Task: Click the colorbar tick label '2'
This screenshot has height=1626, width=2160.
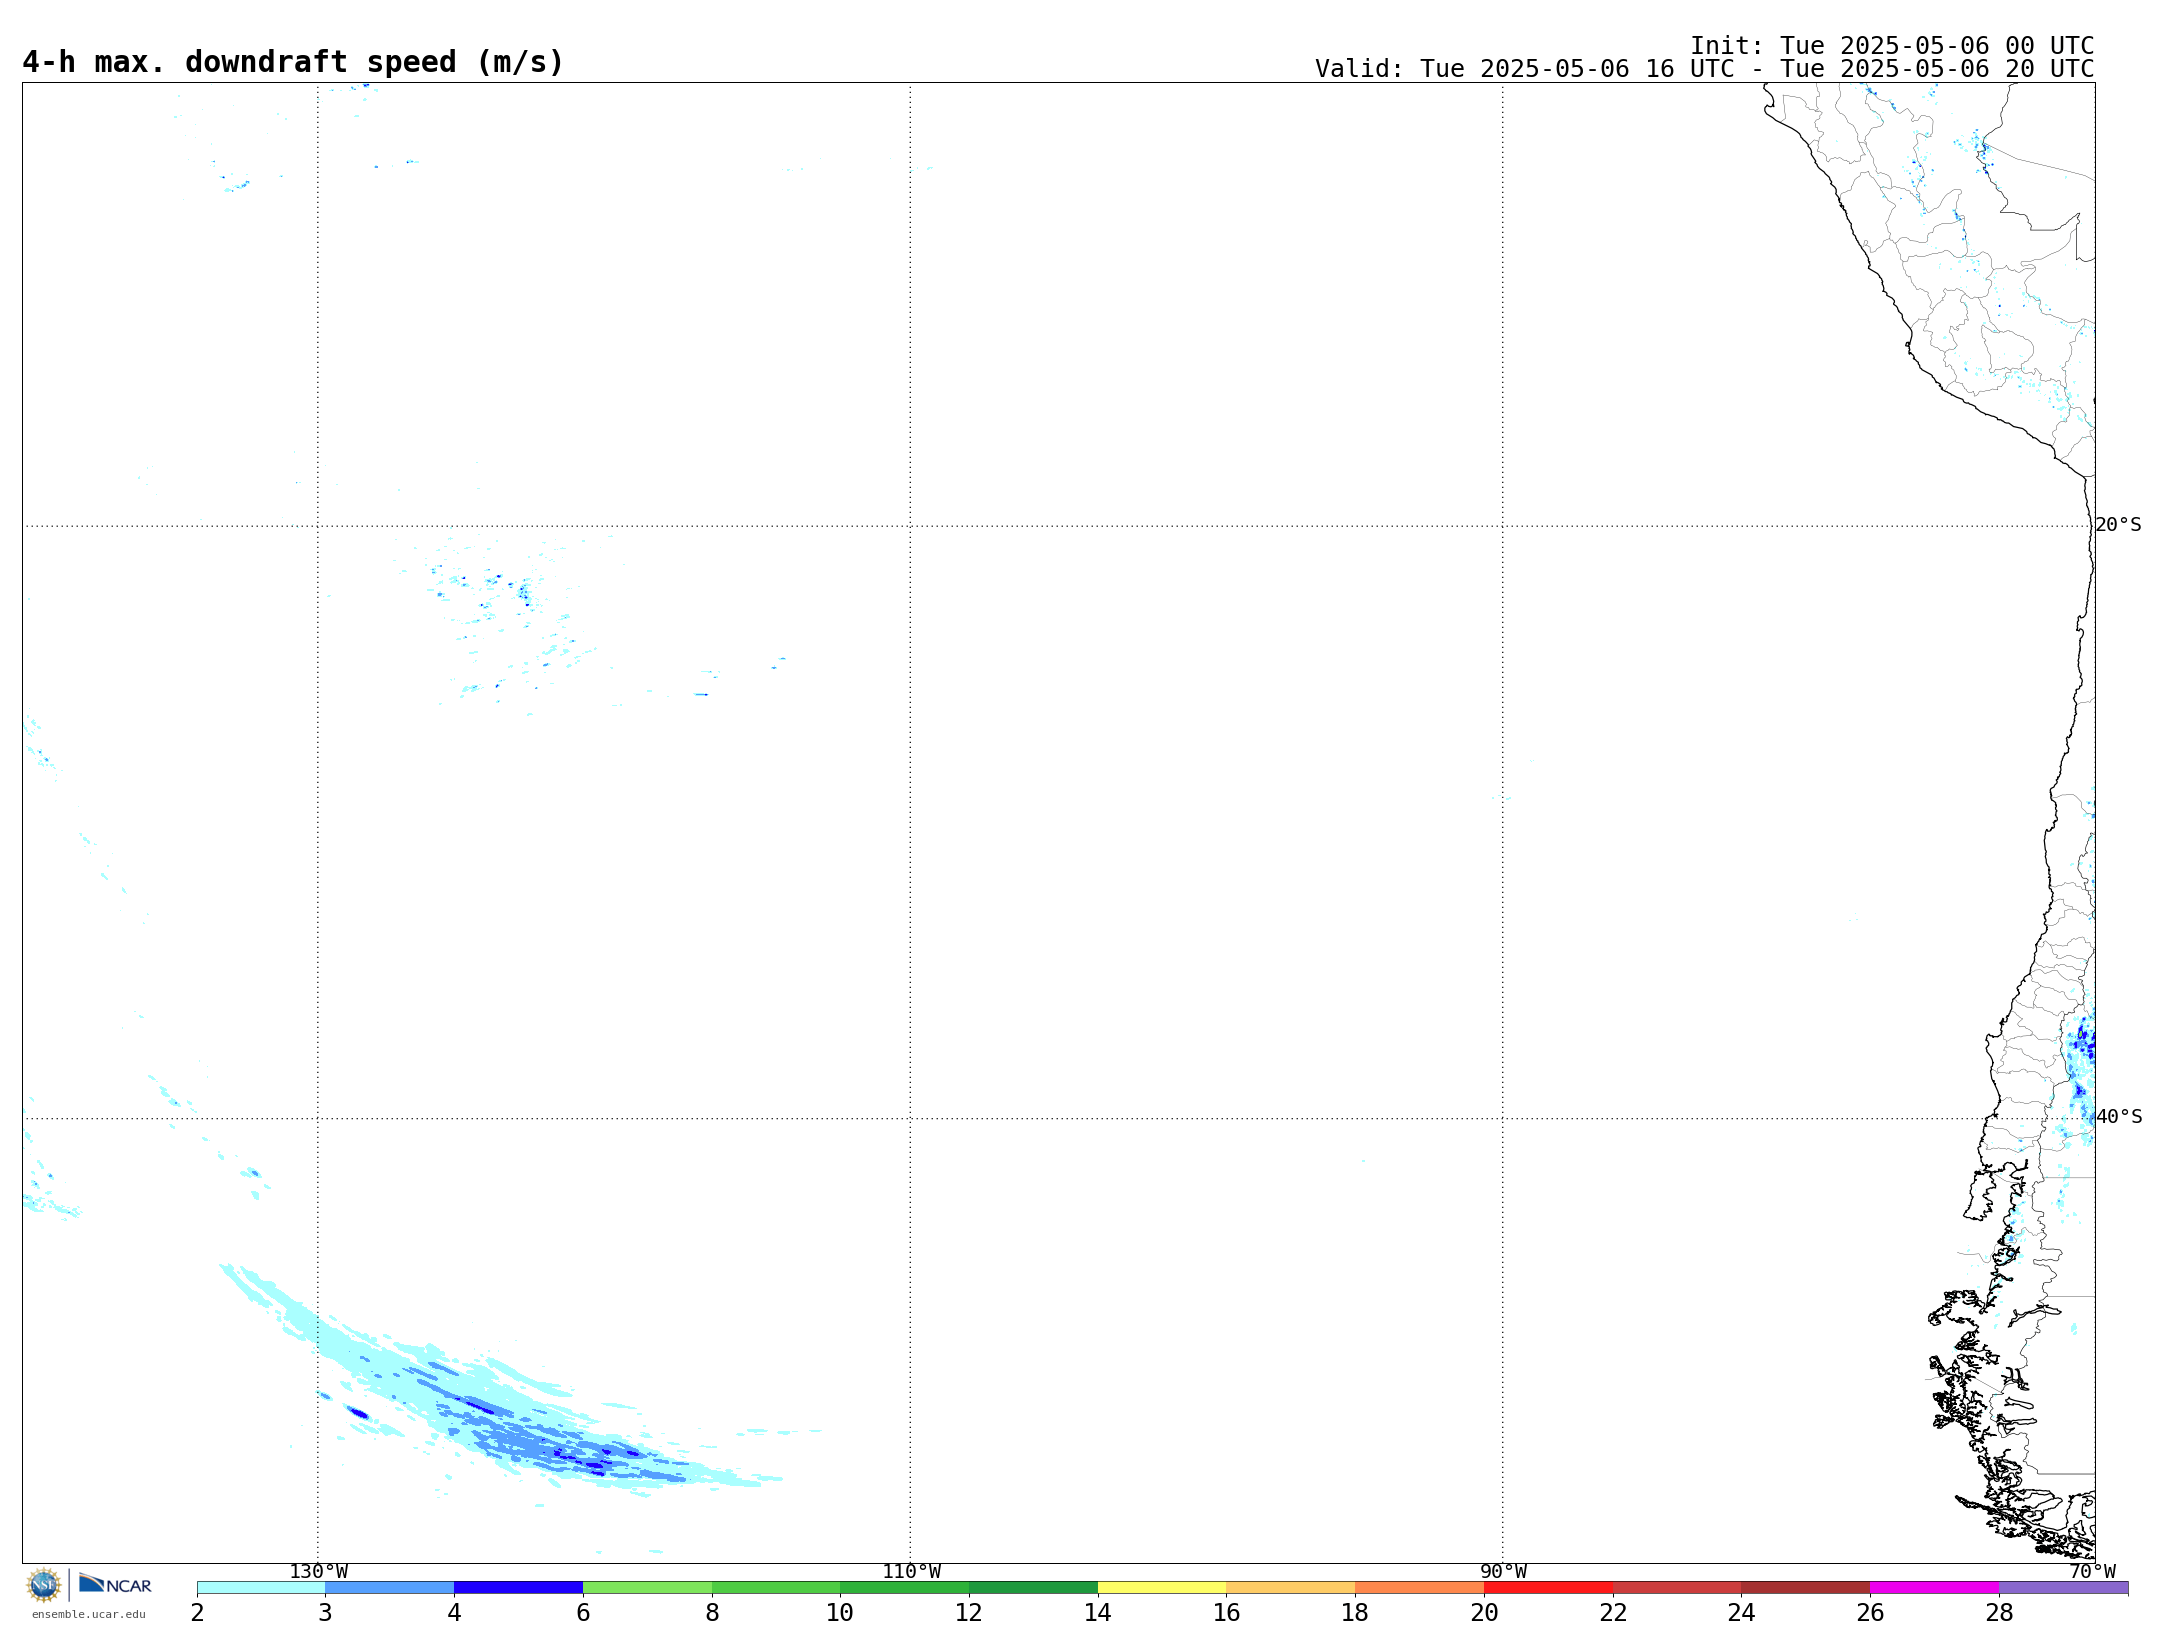Action: click(x=197, y=1613)
